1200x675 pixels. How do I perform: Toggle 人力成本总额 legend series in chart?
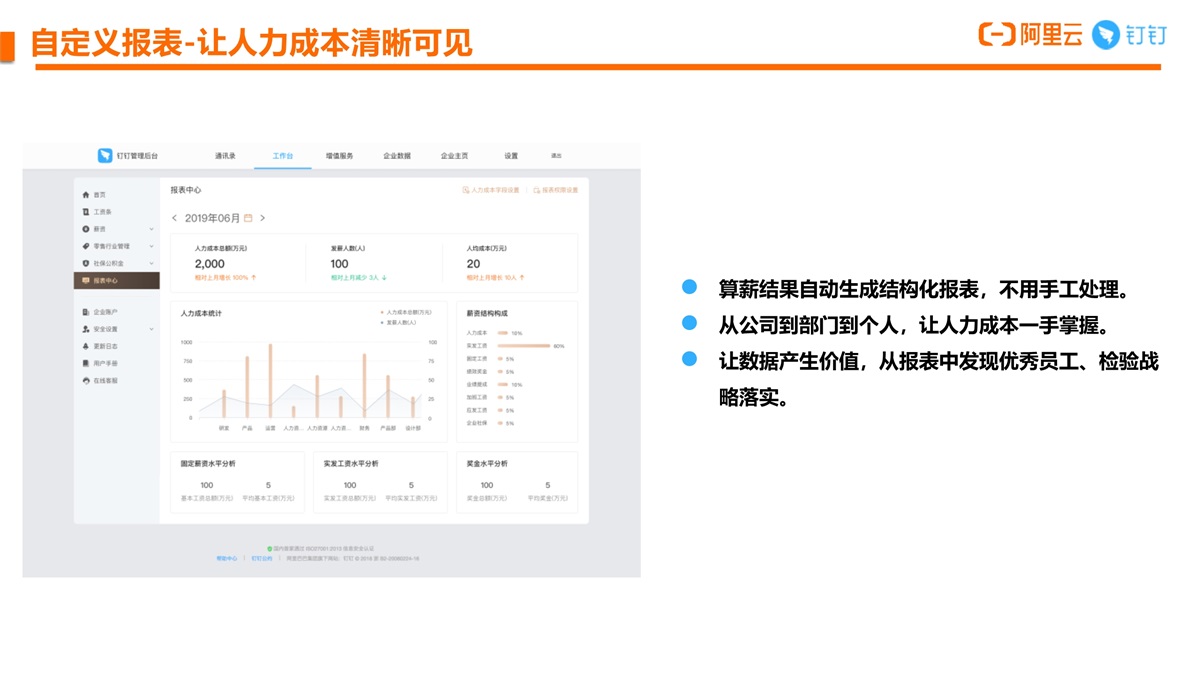406,312
